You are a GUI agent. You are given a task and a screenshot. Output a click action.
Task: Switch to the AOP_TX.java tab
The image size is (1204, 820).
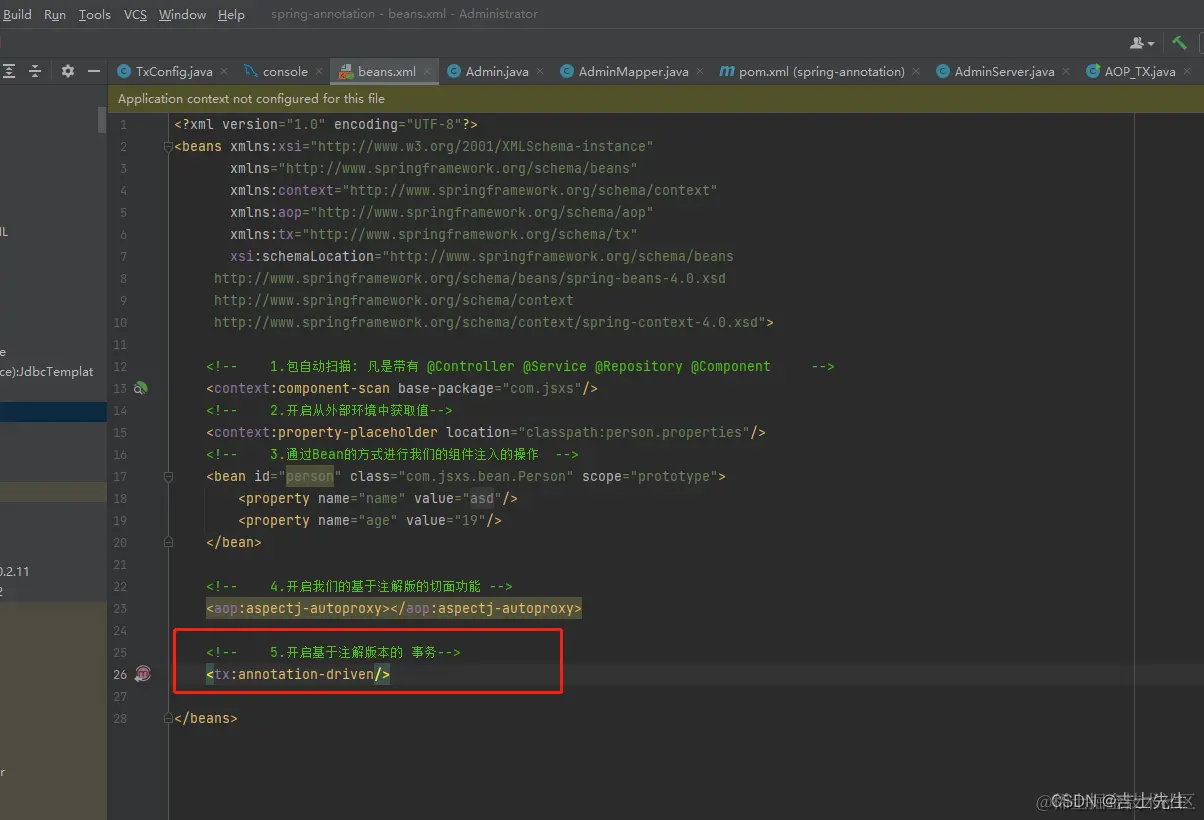tap(1140, 72)
